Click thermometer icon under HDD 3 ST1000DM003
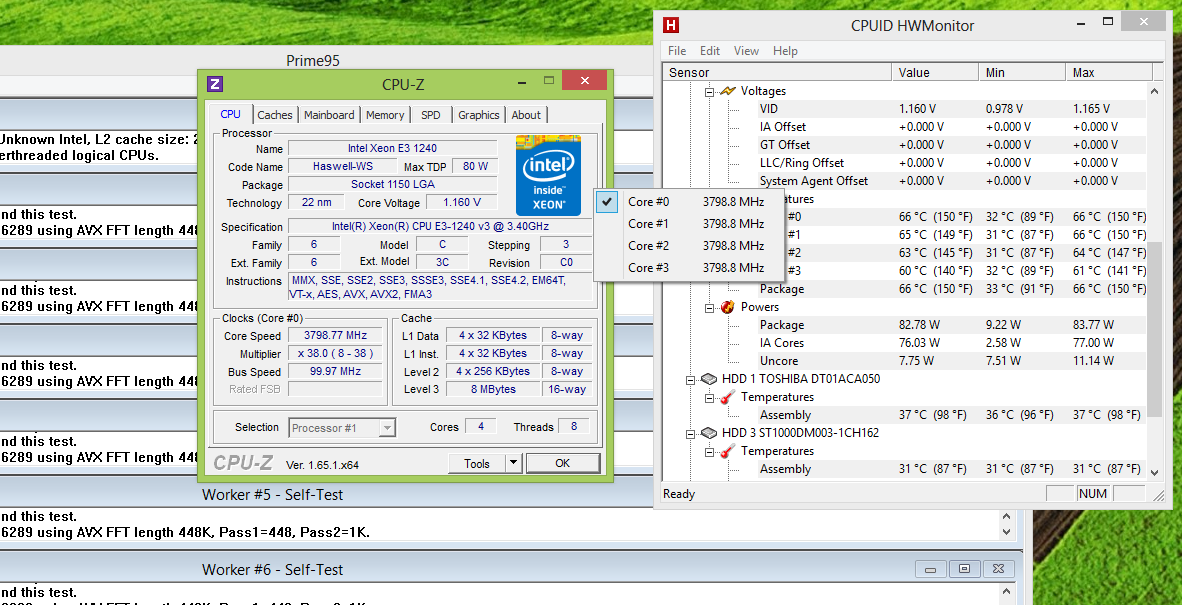Screen dimensions: 1182x605 (727, 451)
